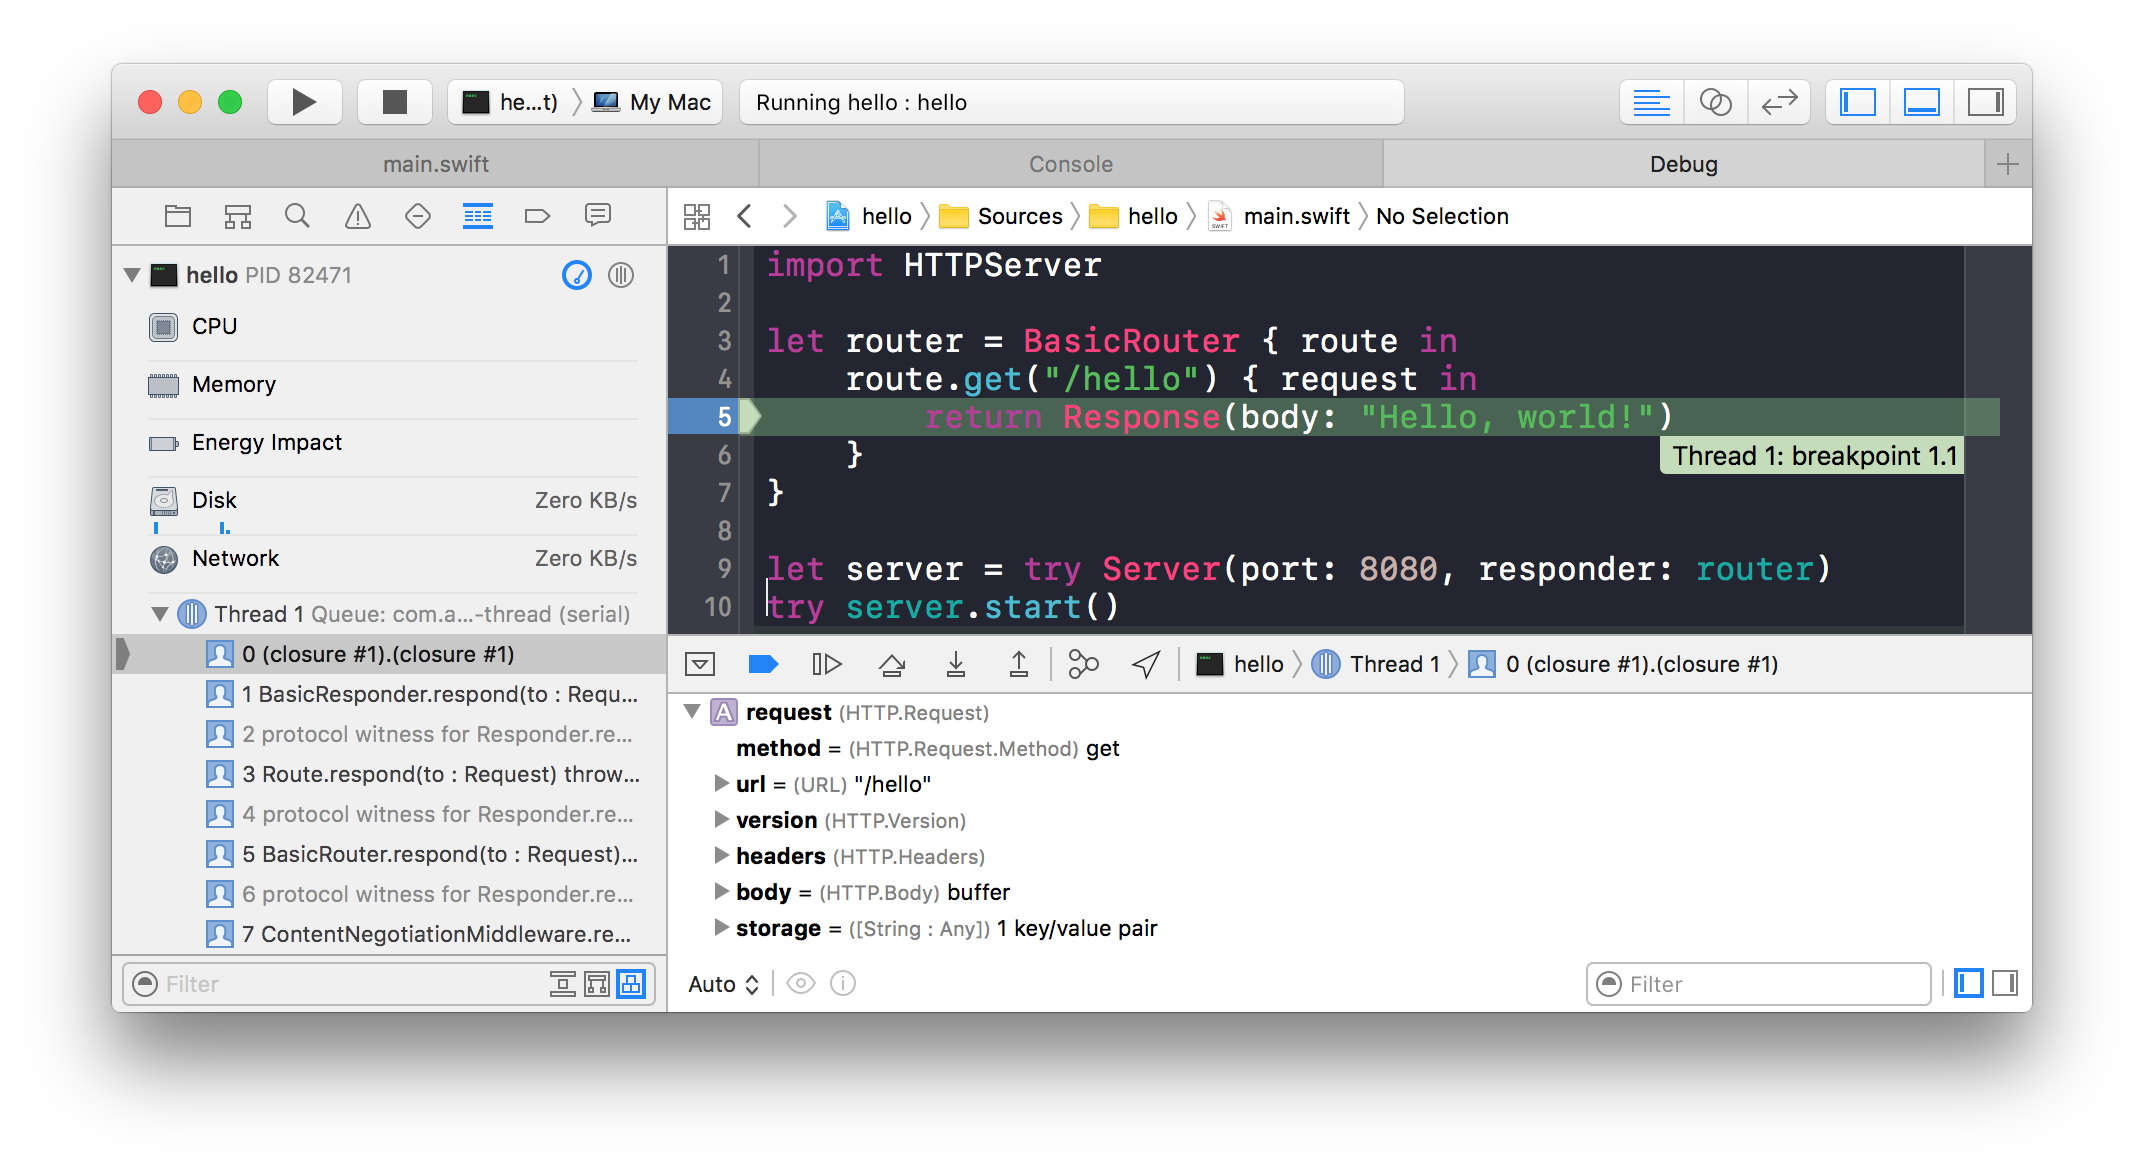The height and width of the screenshot is (1172, 2144).
Task: Toggle the bottom Debug area panel
Action: 1921,102
